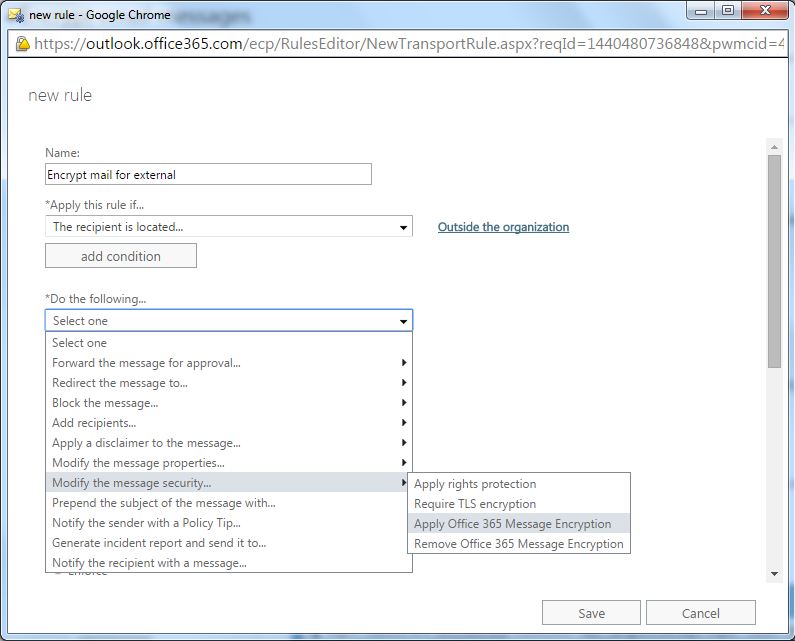The image size is (795, 641).
Task: Click the mail envelope icon in the title bar
Action: 16,15
